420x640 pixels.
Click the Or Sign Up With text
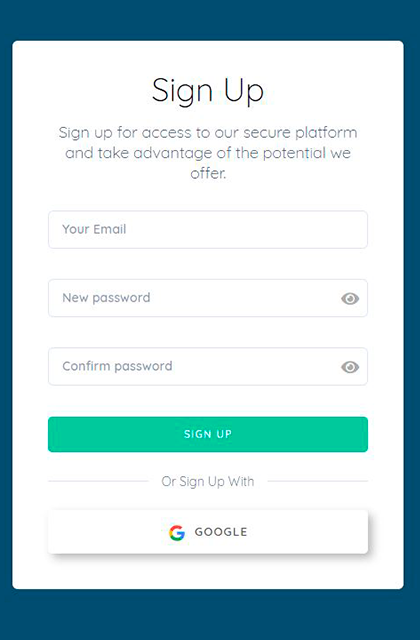tap(208, 482)
